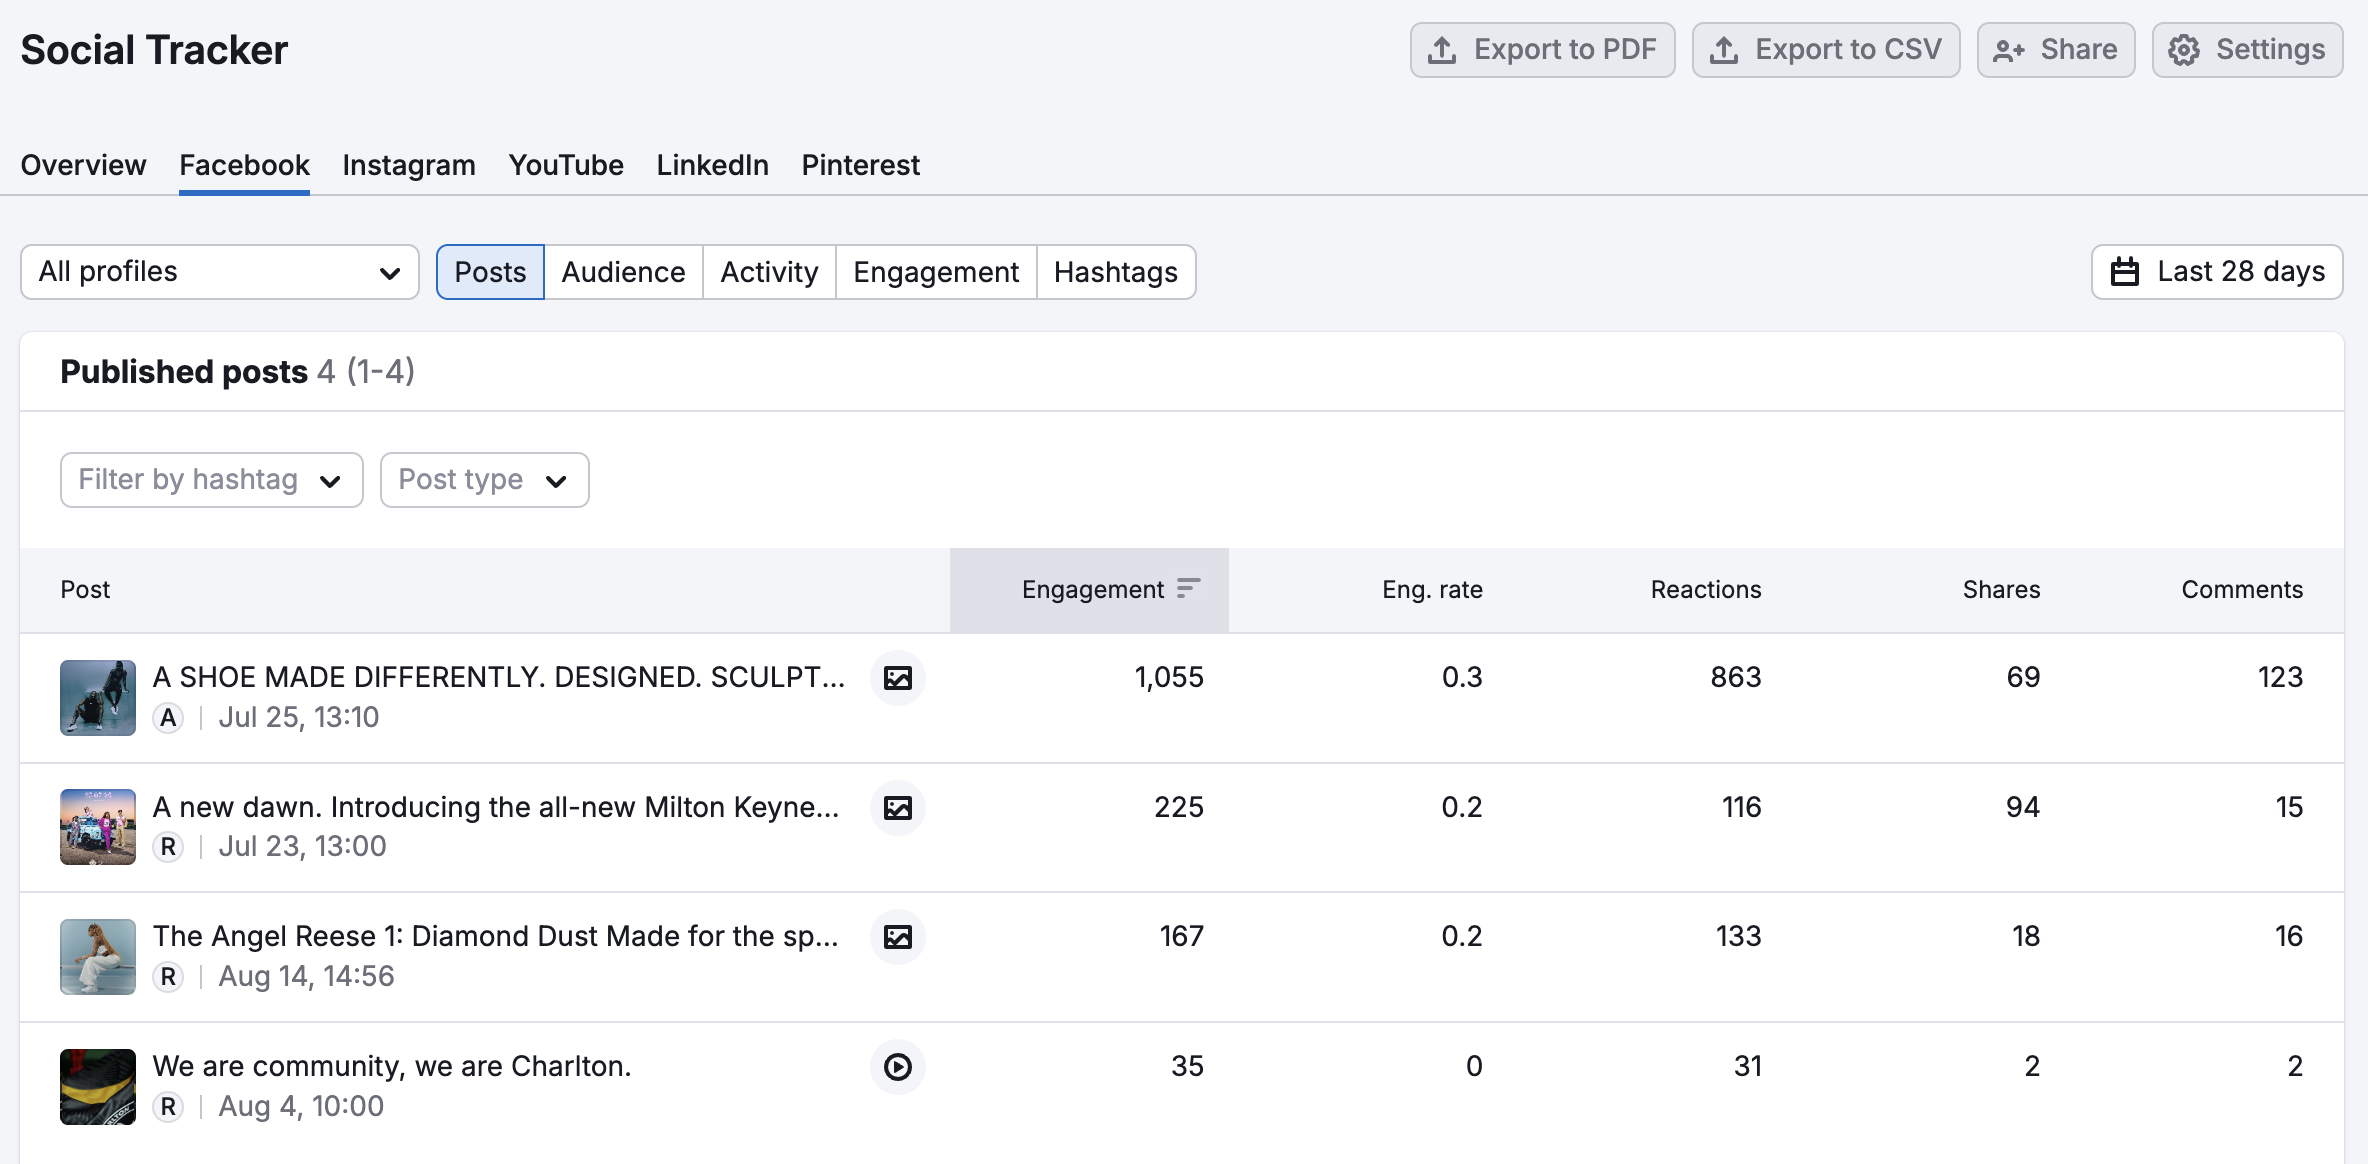2368x1164 pixels.
Task: Click the Export to CSV upload icon
Action: click(1725, 48)
